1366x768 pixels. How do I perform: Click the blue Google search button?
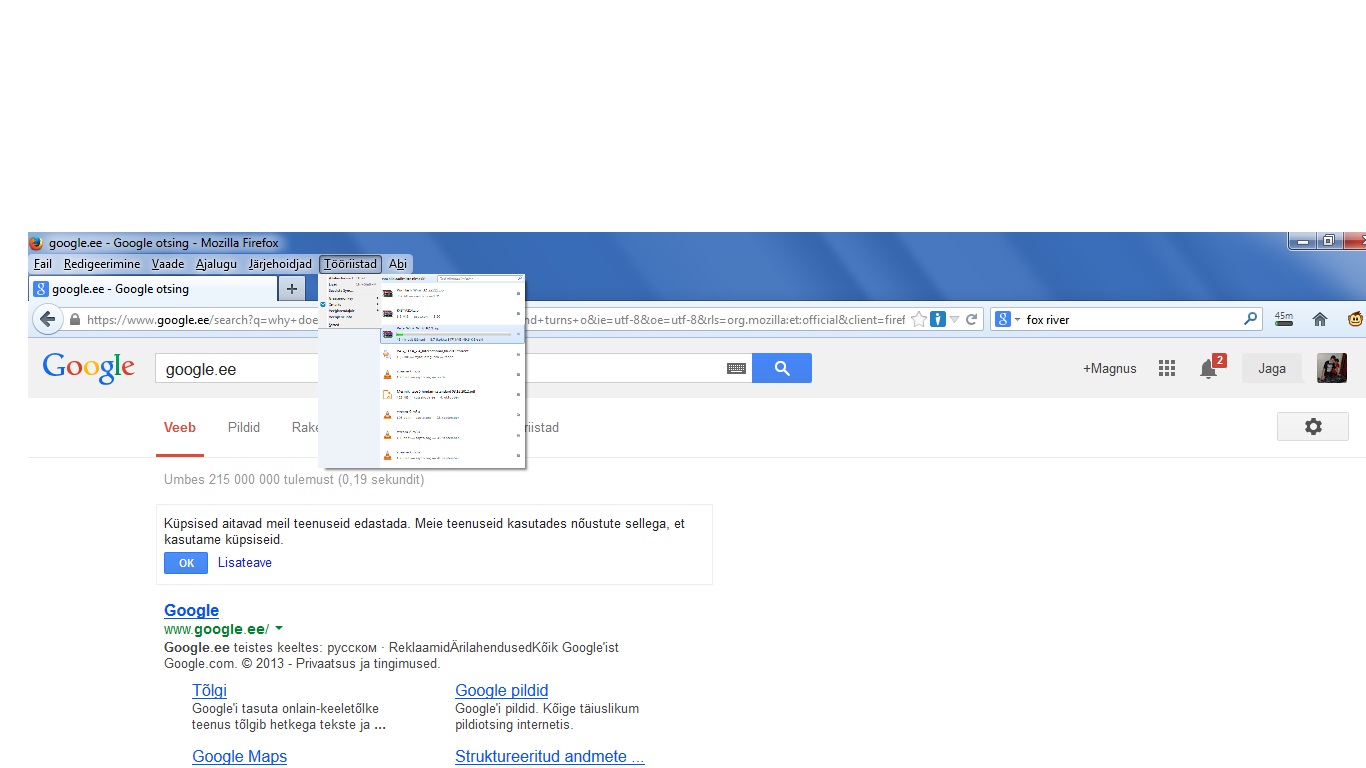coord(782,368)
